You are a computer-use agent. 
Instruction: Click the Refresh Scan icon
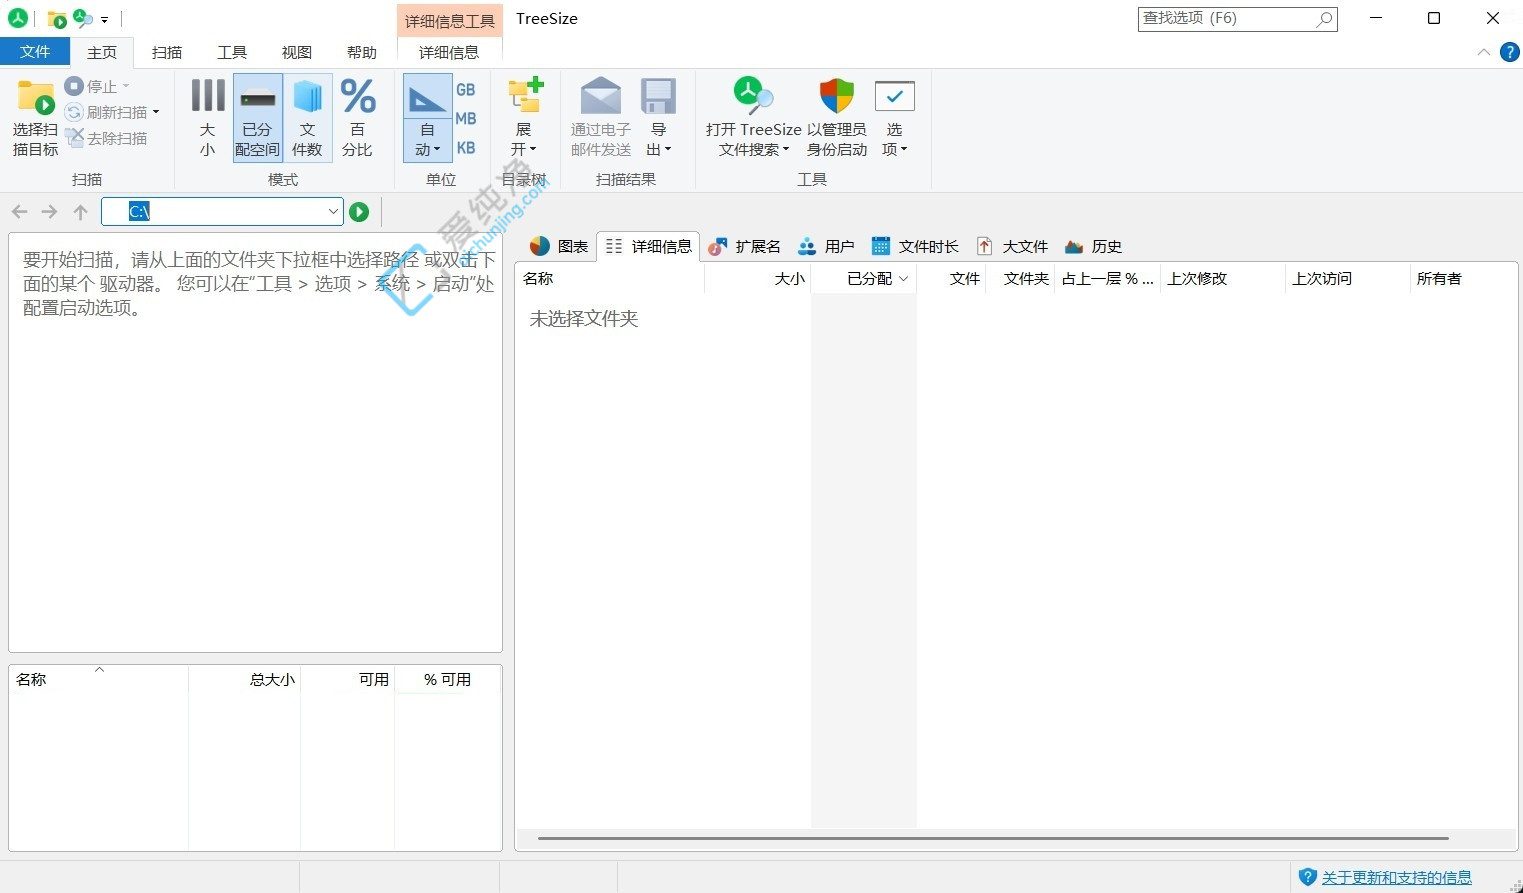click(x=73, y=112)
